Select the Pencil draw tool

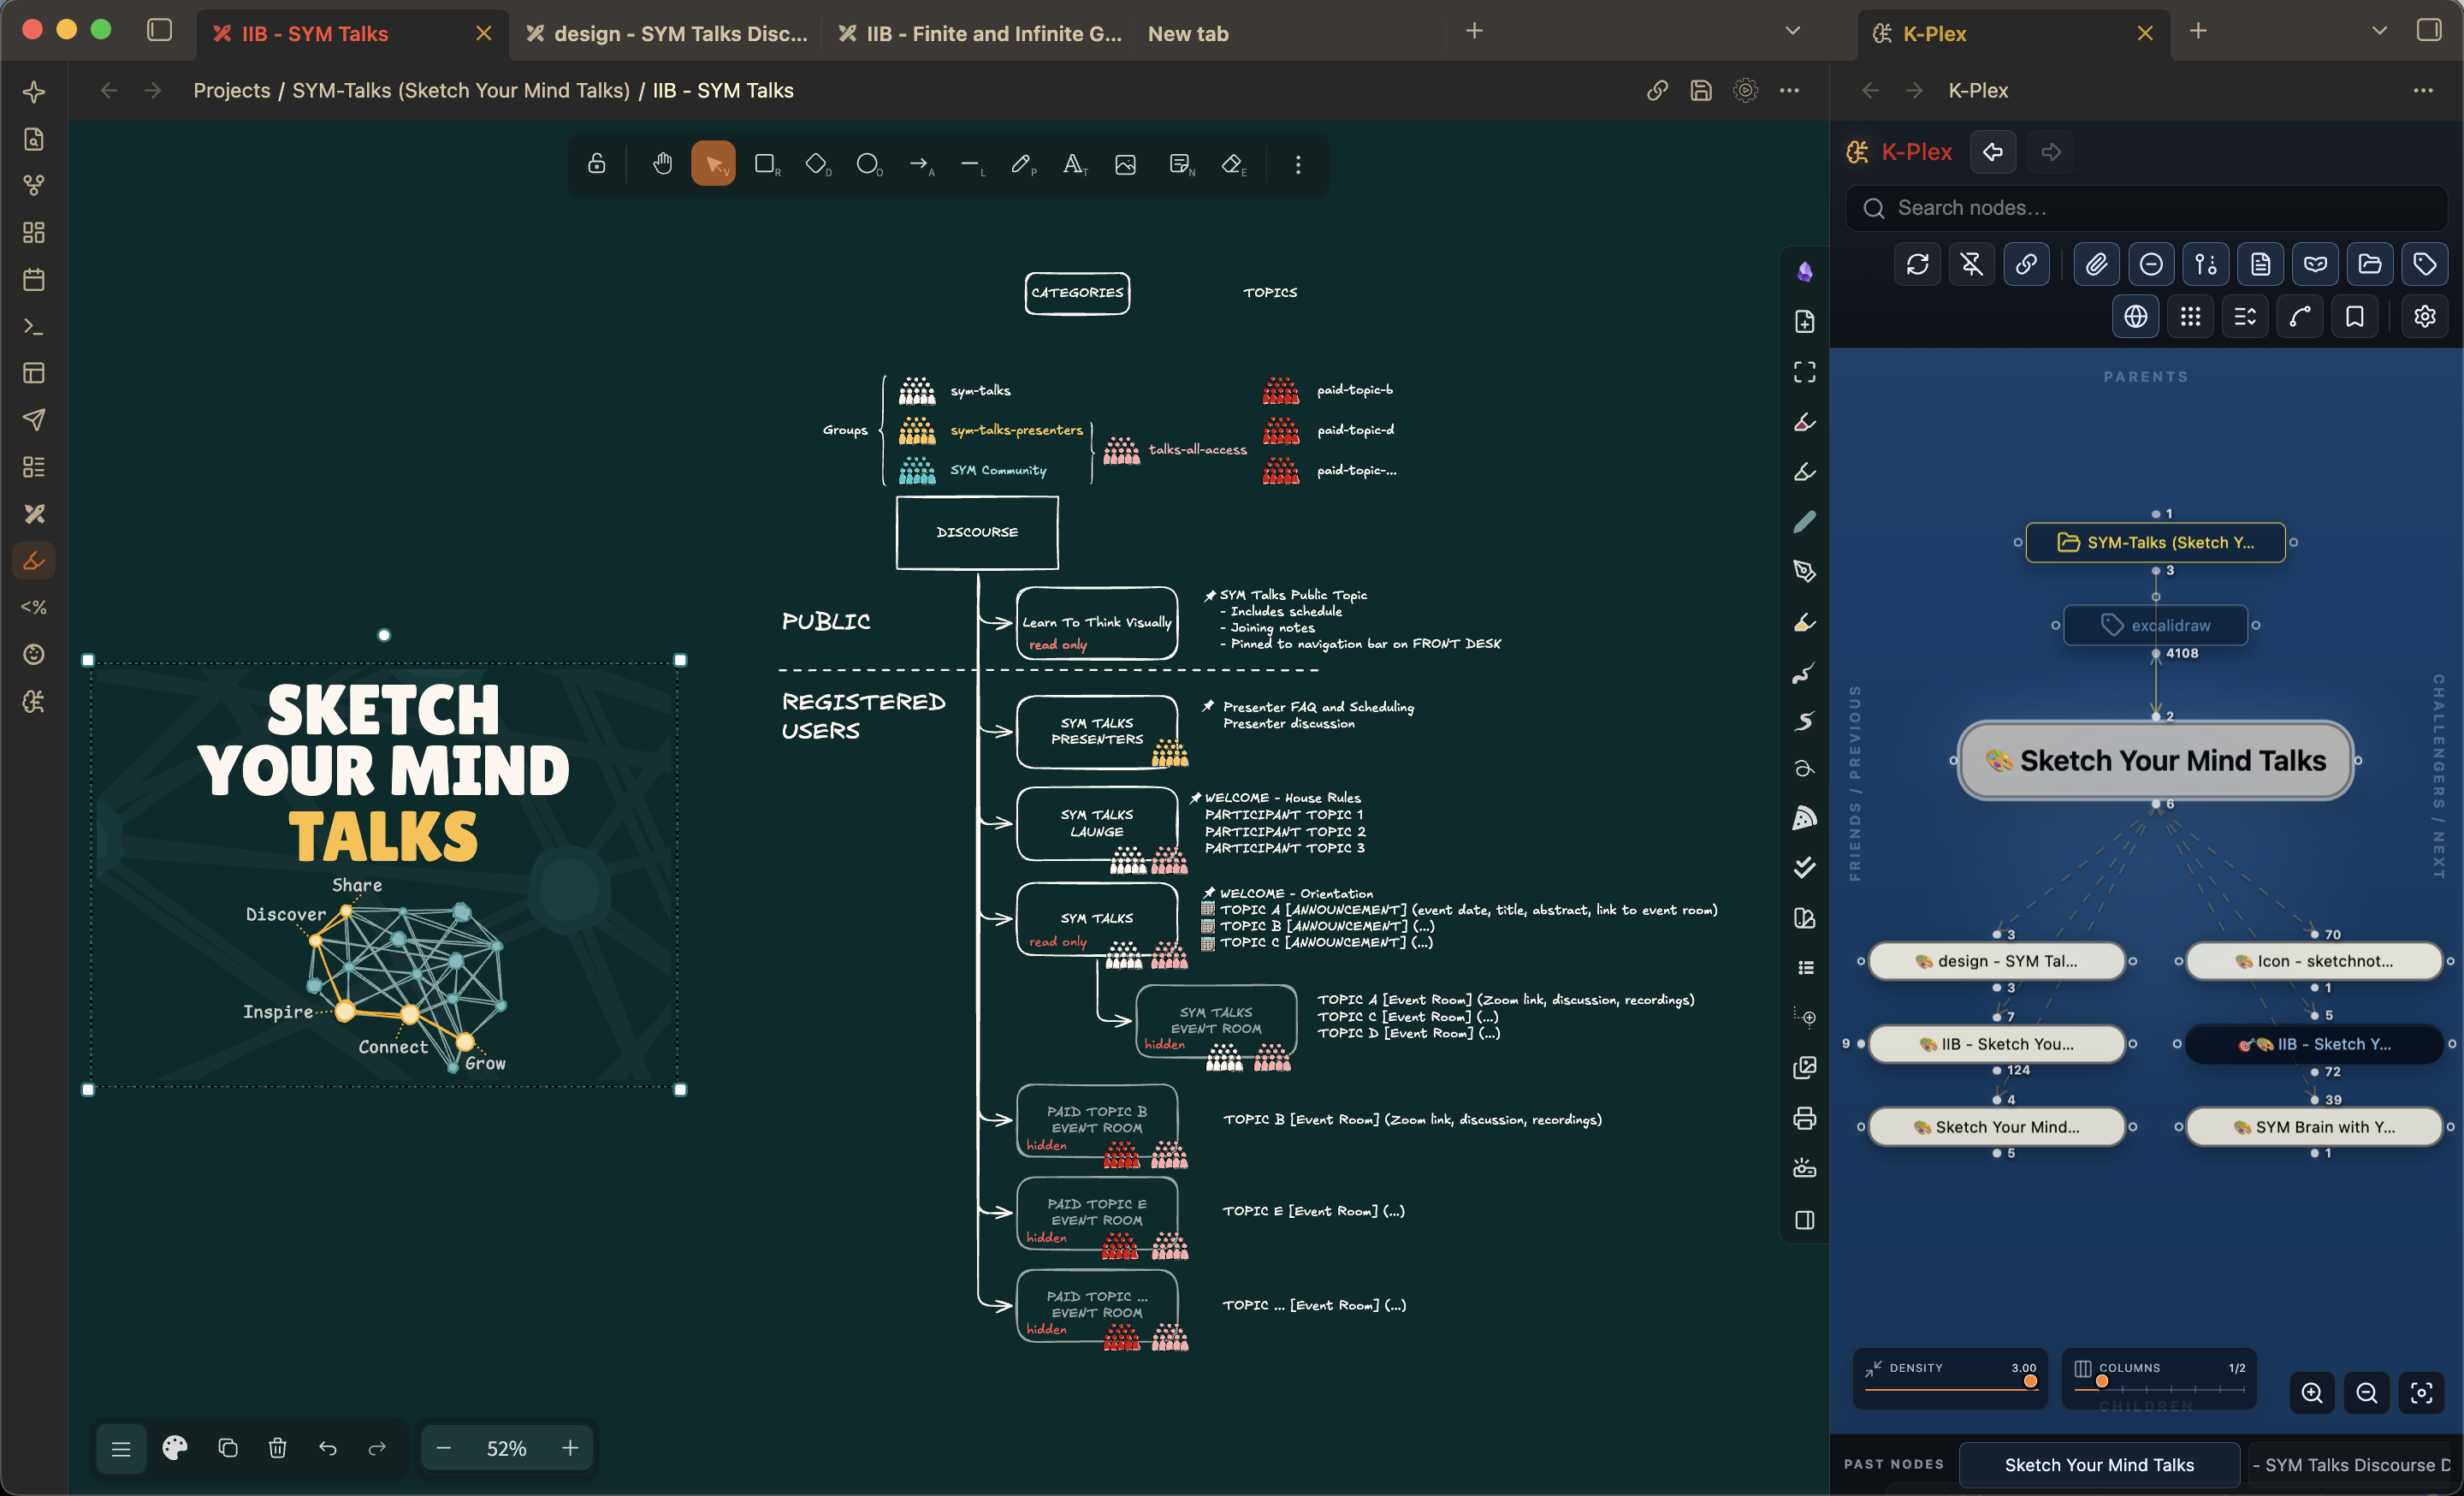click(x=1023, y=164)
